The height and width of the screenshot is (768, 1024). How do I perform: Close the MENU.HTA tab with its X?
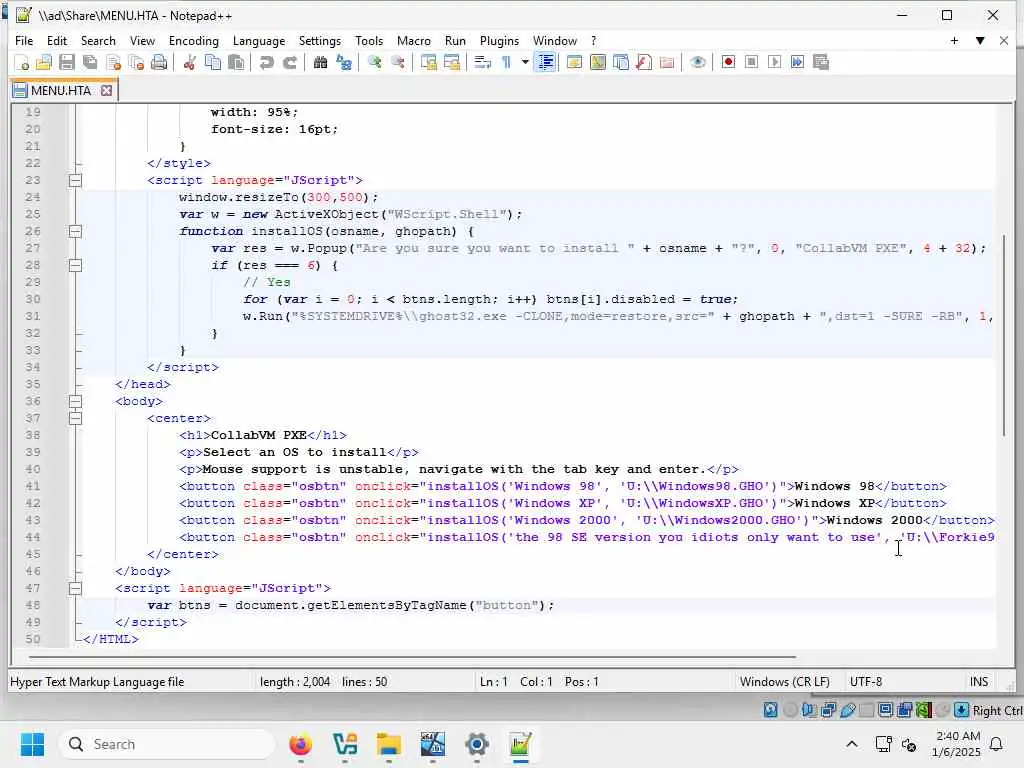(x=106, y=90)
